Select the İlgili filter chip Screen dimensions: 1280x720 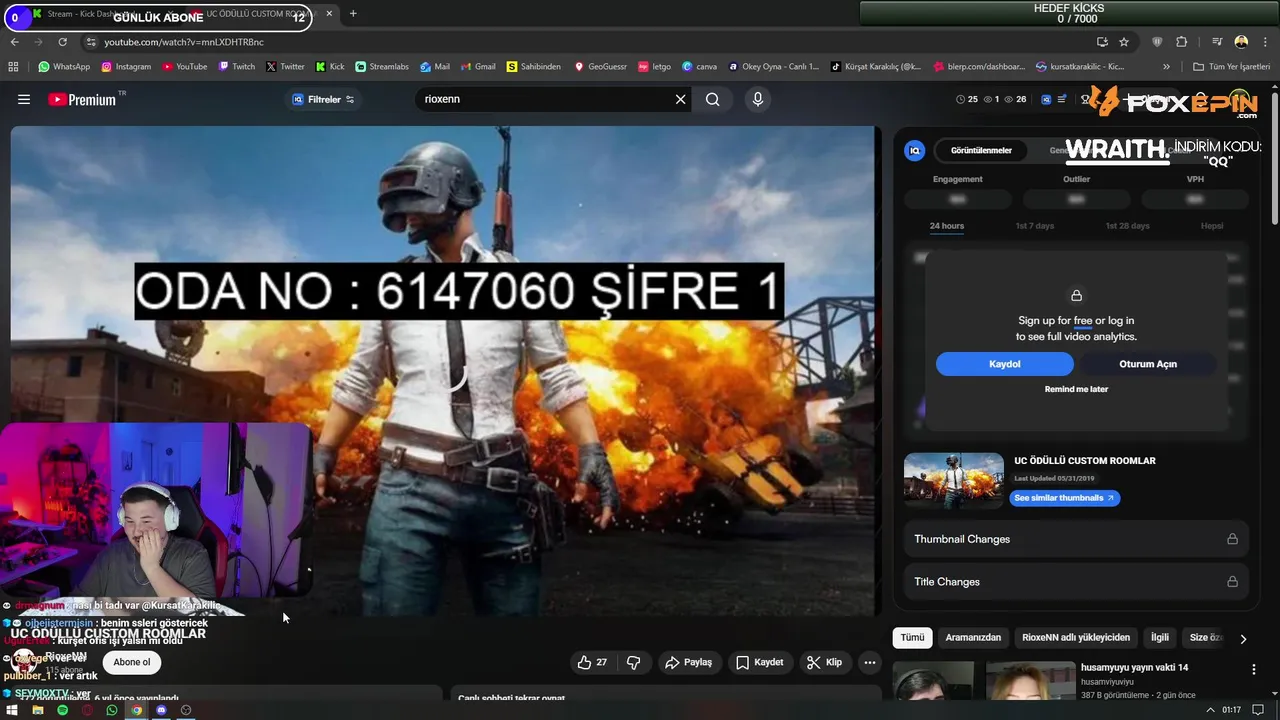coord(1160,637)
